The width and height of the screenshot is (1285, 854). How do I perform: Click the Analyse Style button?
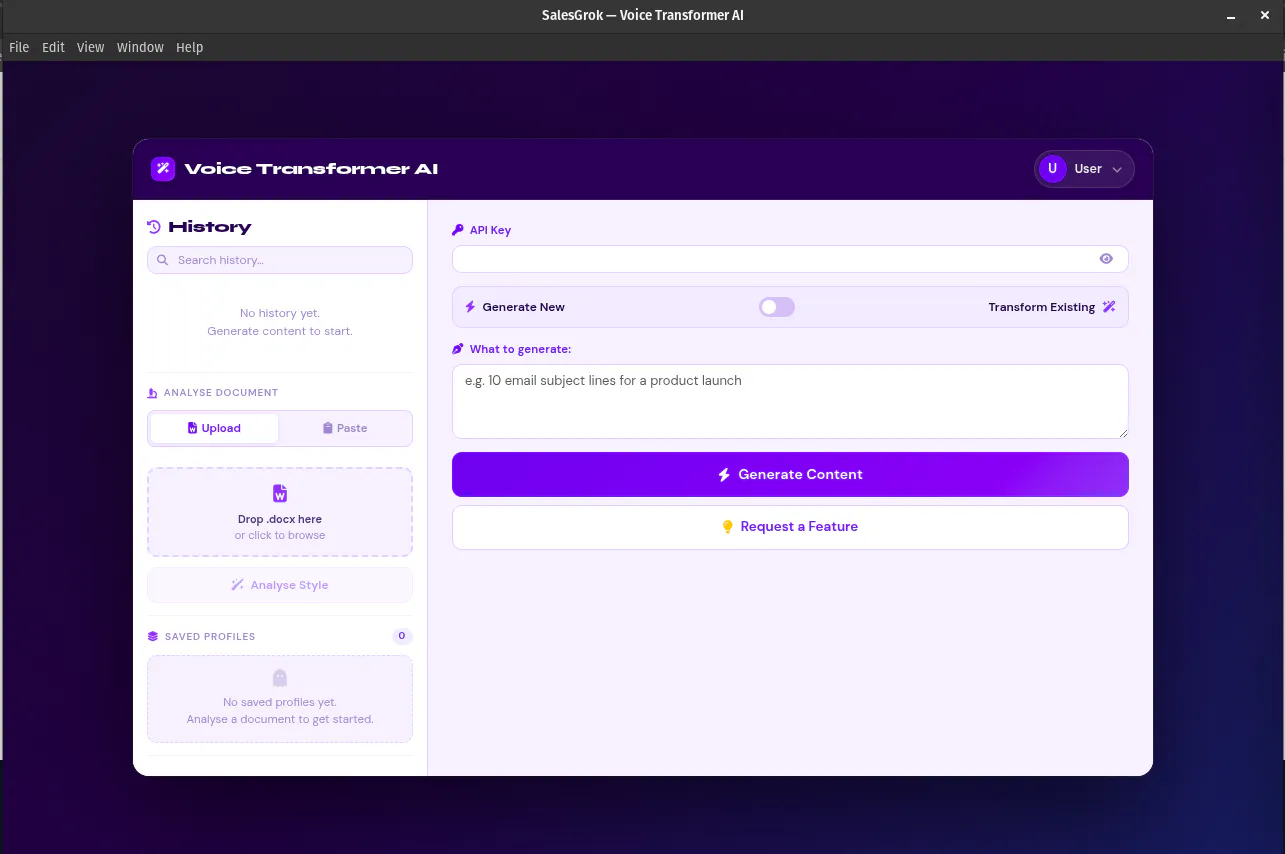[x=280, y=585]
